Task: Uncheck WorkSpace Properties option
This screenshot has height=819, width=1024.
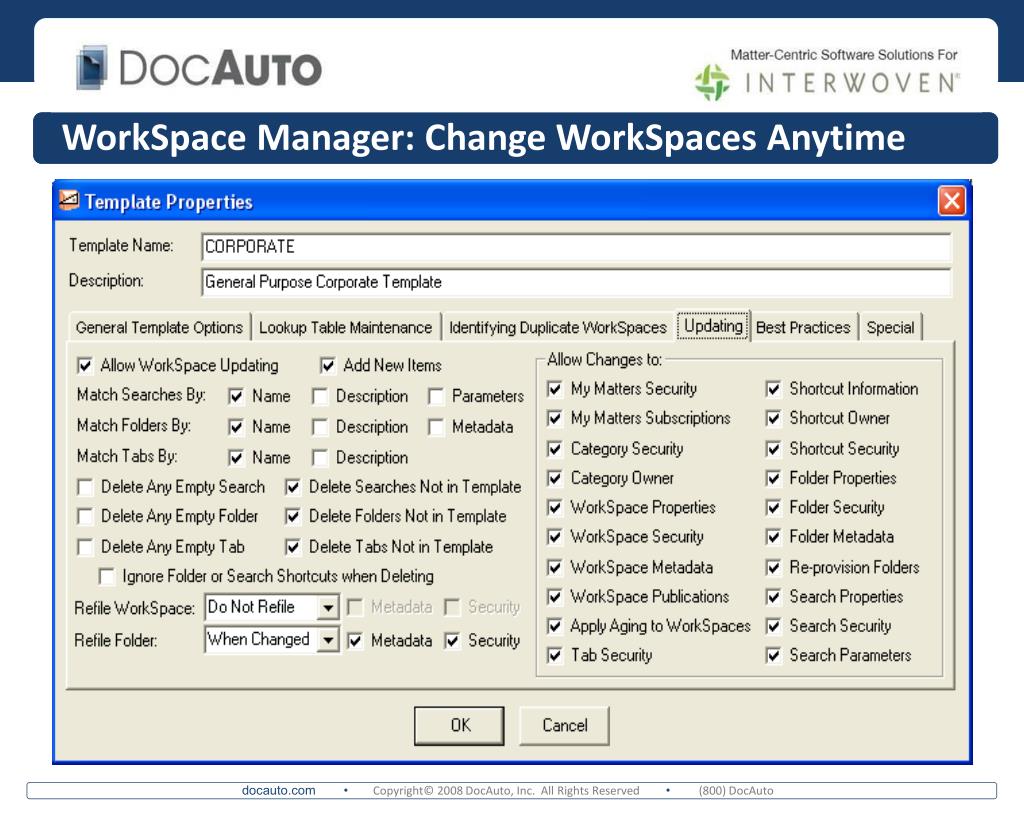Action: pos(554,507)
